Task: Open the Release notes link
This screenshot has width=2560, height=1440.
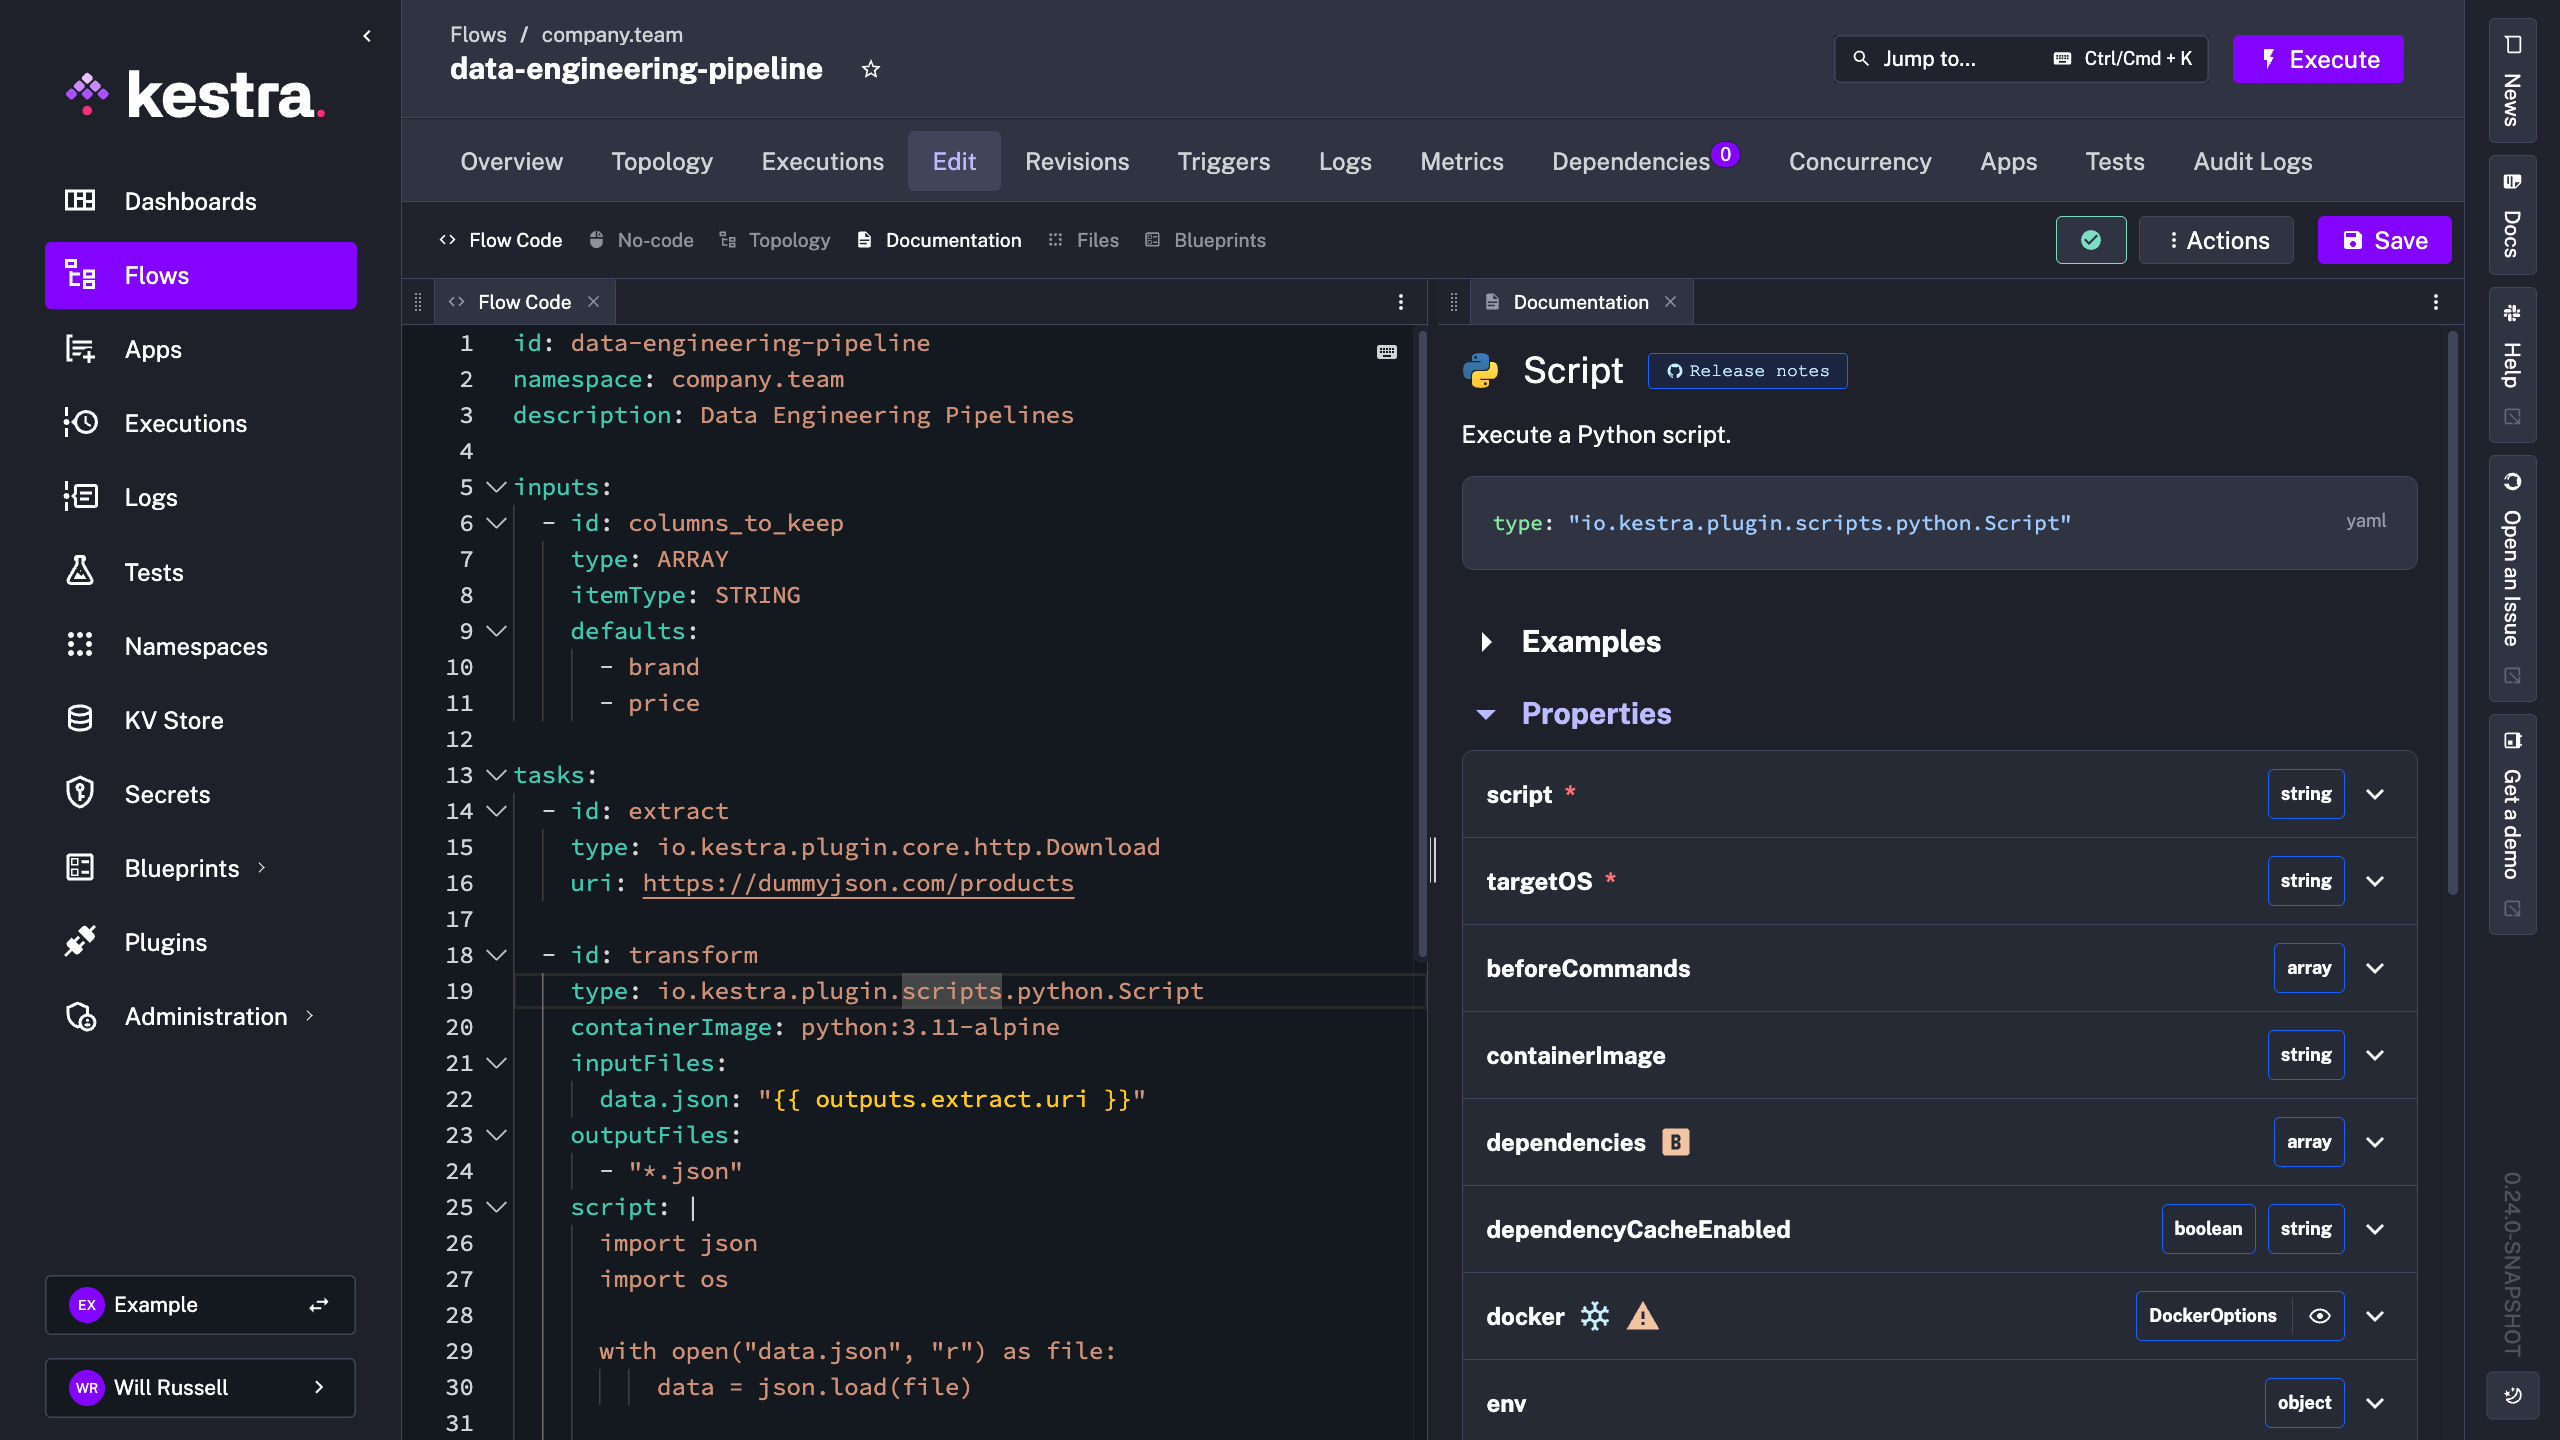Action: (1747, 371)
